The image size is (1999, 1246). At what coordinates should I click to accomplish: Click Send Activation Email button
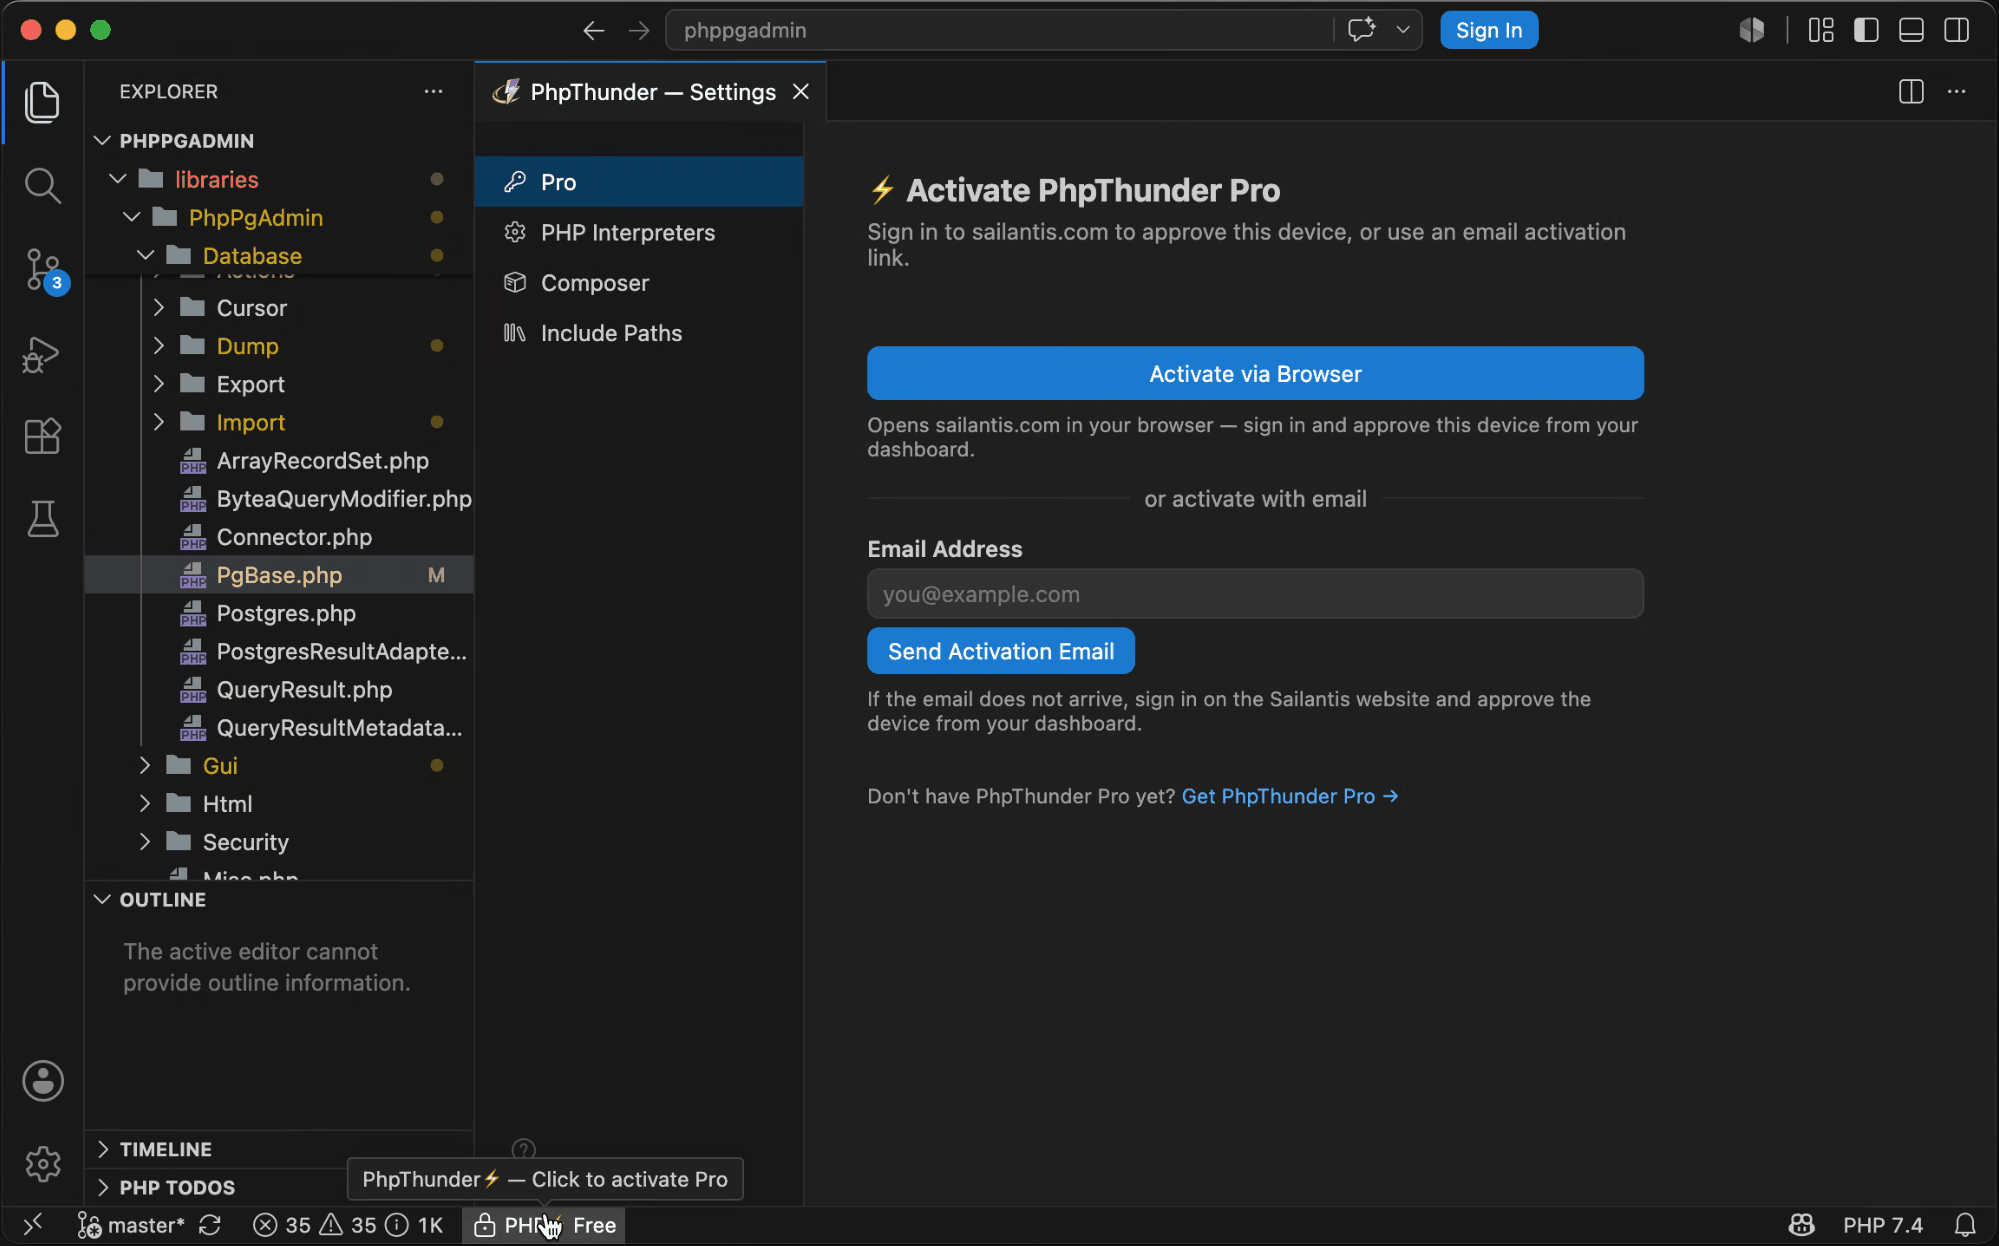pos(1000,651)
